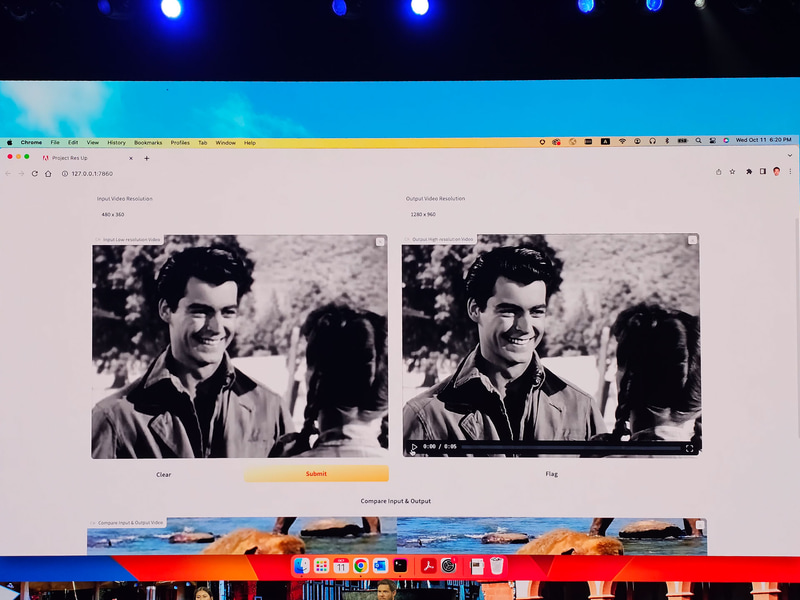Focus the address bar showing 127.0.0.1:7860
The height and width of the screenshot is (600, 800).
[x=92, y=173]
